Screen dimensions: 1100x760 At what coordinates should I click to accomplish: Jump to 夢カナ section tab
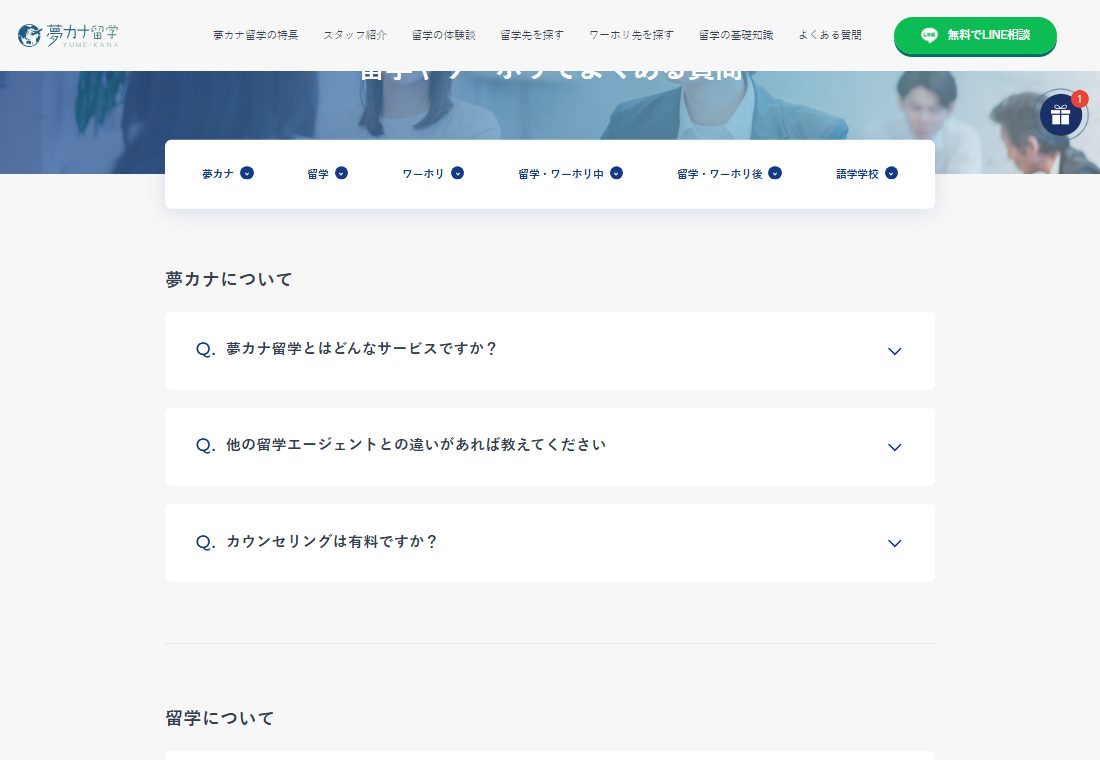[228, 173]
